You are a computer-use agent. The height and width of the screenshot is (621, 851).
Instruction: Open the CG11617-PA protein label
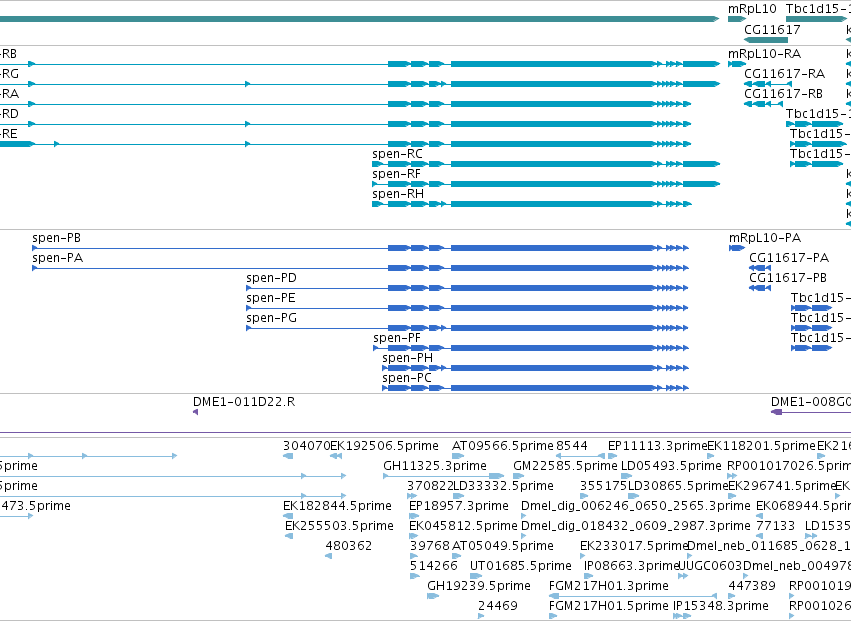click(x=789, y=258)
